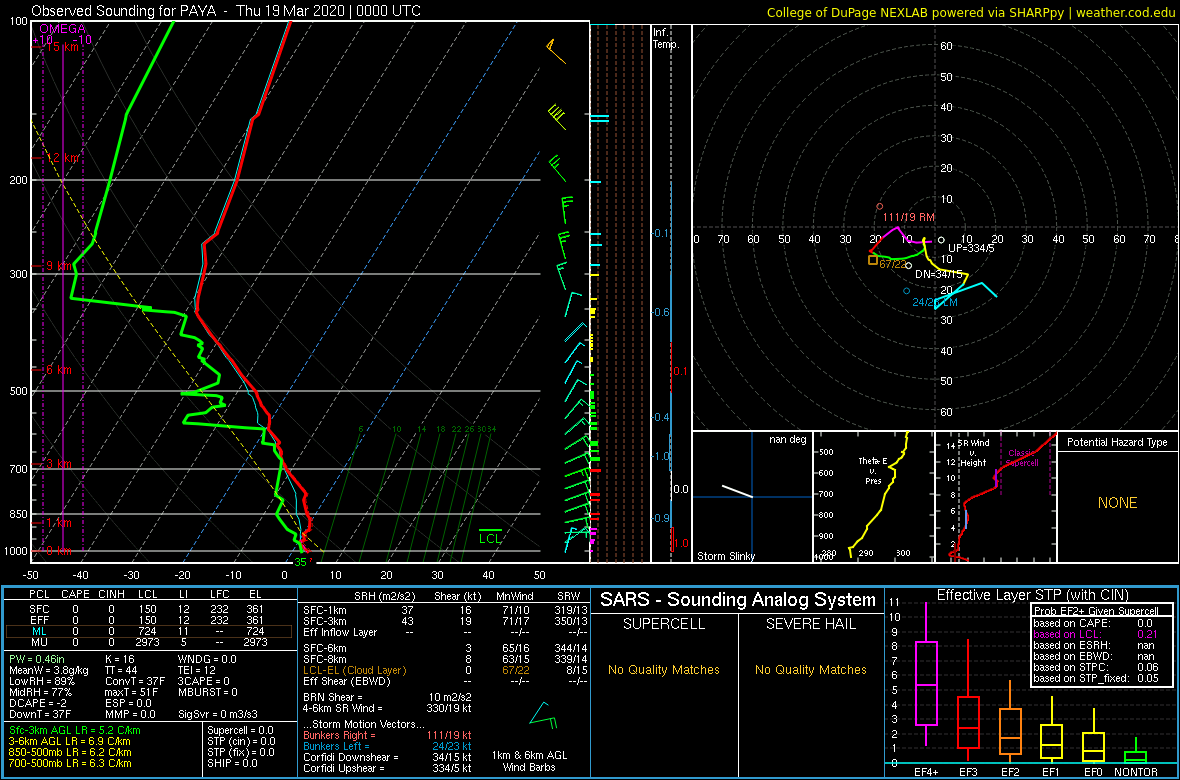Click the 'DN=34/15' hodograph label

[x=938, y=275]
